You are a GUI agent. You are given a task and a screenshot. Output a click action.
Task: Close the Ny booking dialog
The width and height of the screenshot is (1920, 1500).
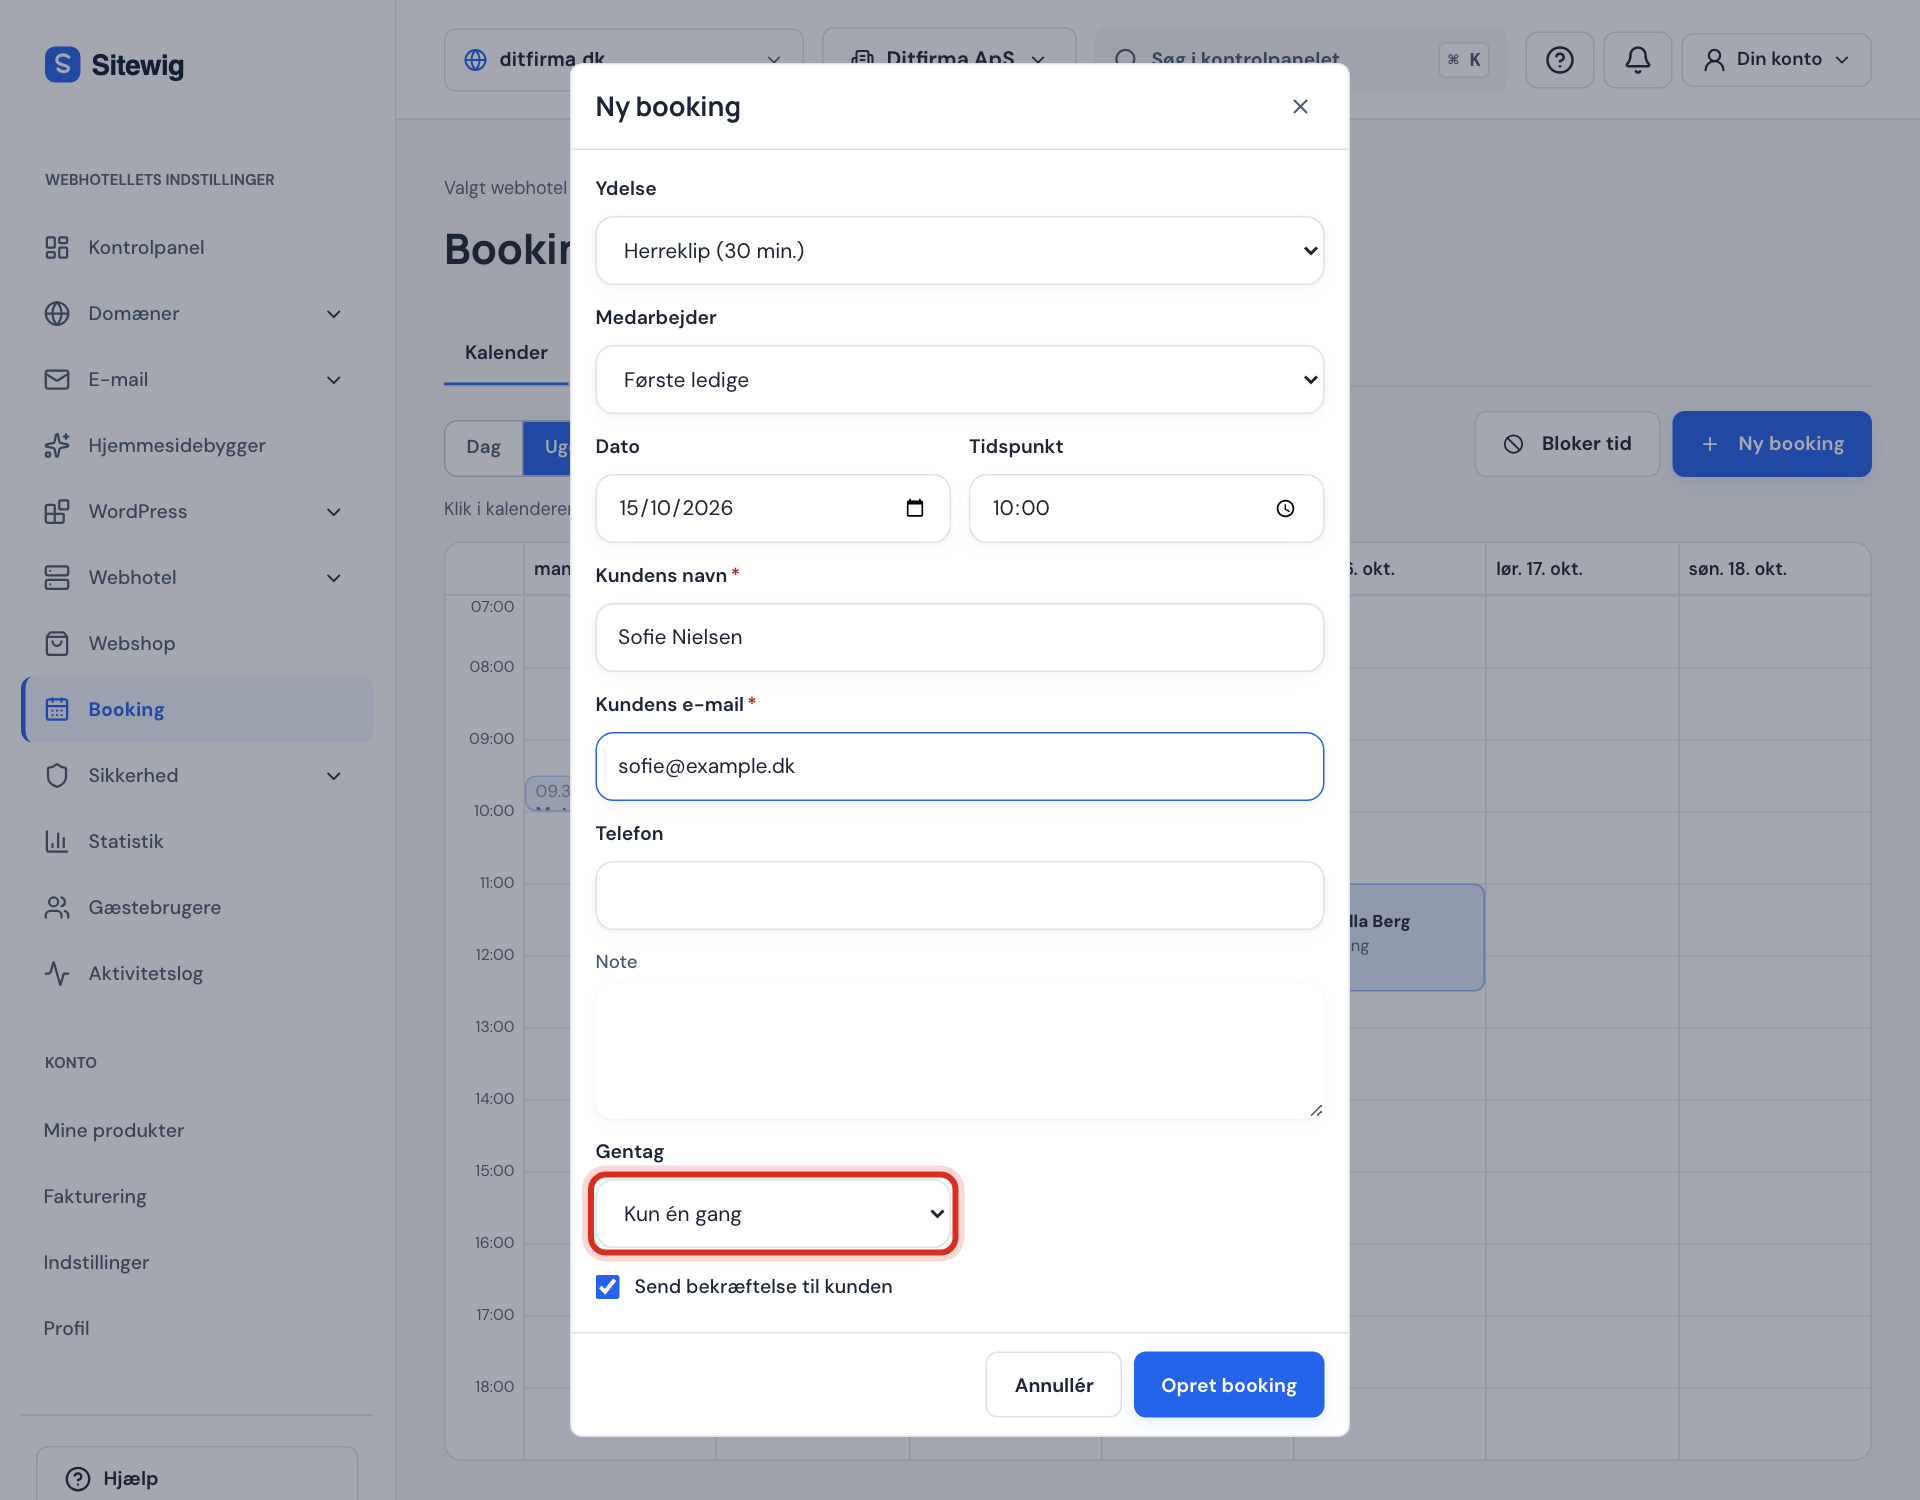(1300, 106)
